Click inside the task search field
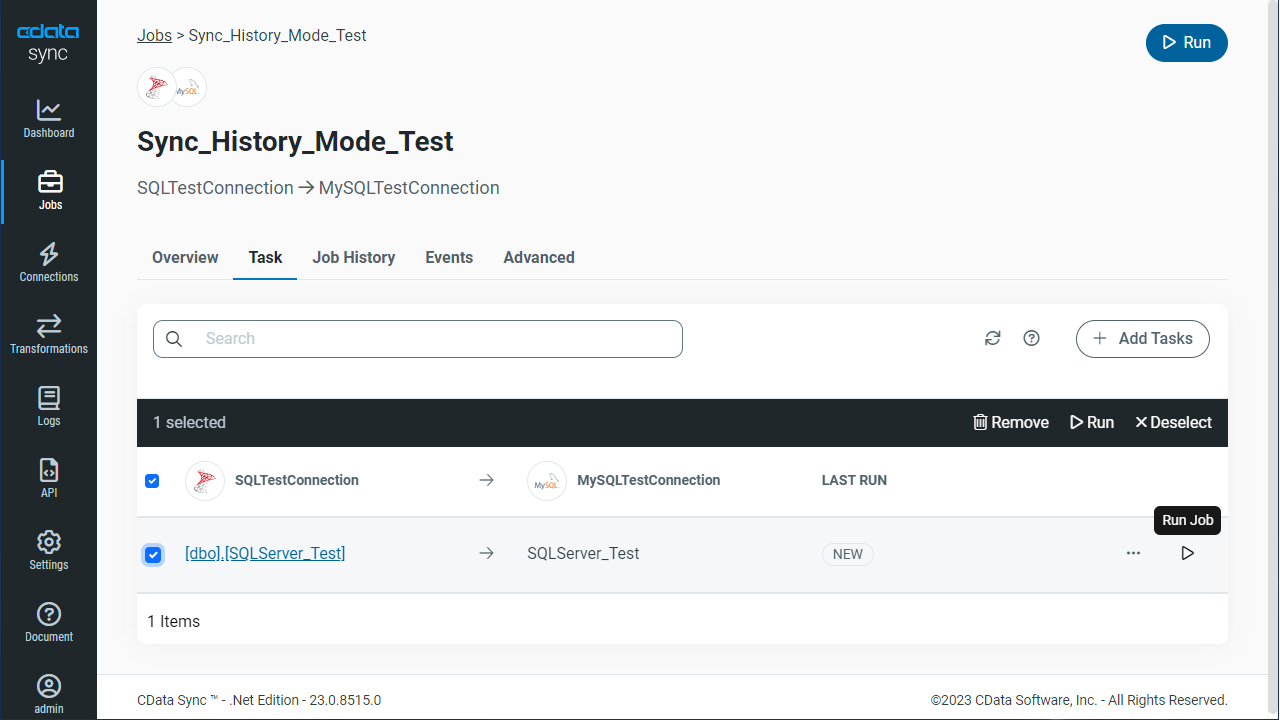This screenshot has height=720, width=1280. pos(418,338)
